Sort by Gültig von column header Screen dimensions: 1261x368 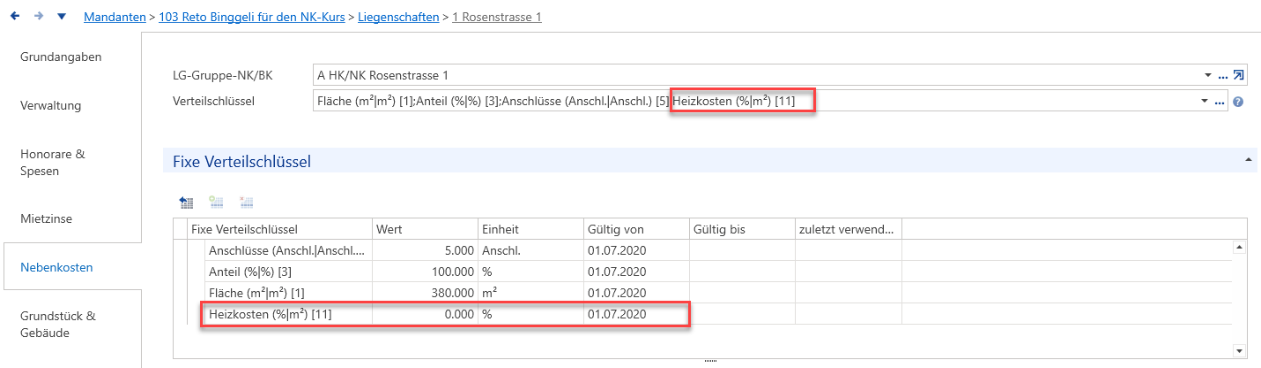click(x=636, y=229)
